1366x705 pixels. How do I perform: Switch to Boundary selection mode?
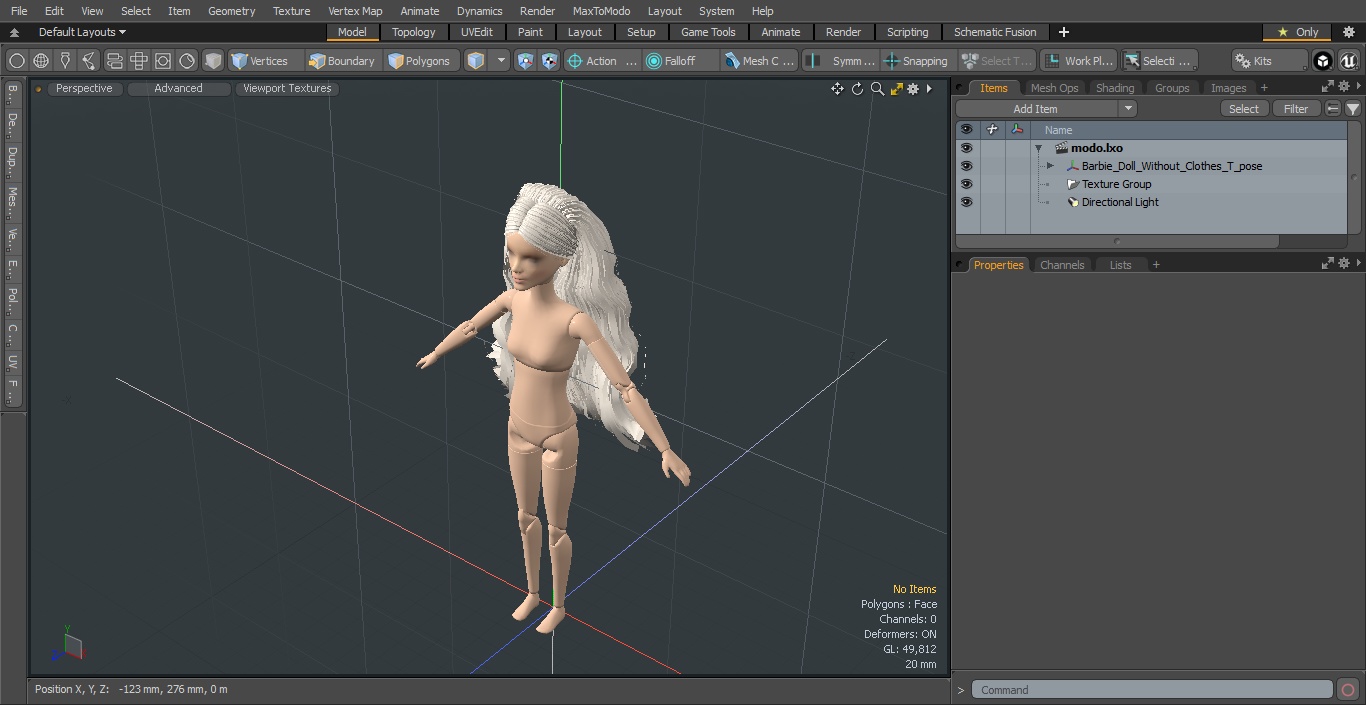pyautogui.click(x=342, y=61)
